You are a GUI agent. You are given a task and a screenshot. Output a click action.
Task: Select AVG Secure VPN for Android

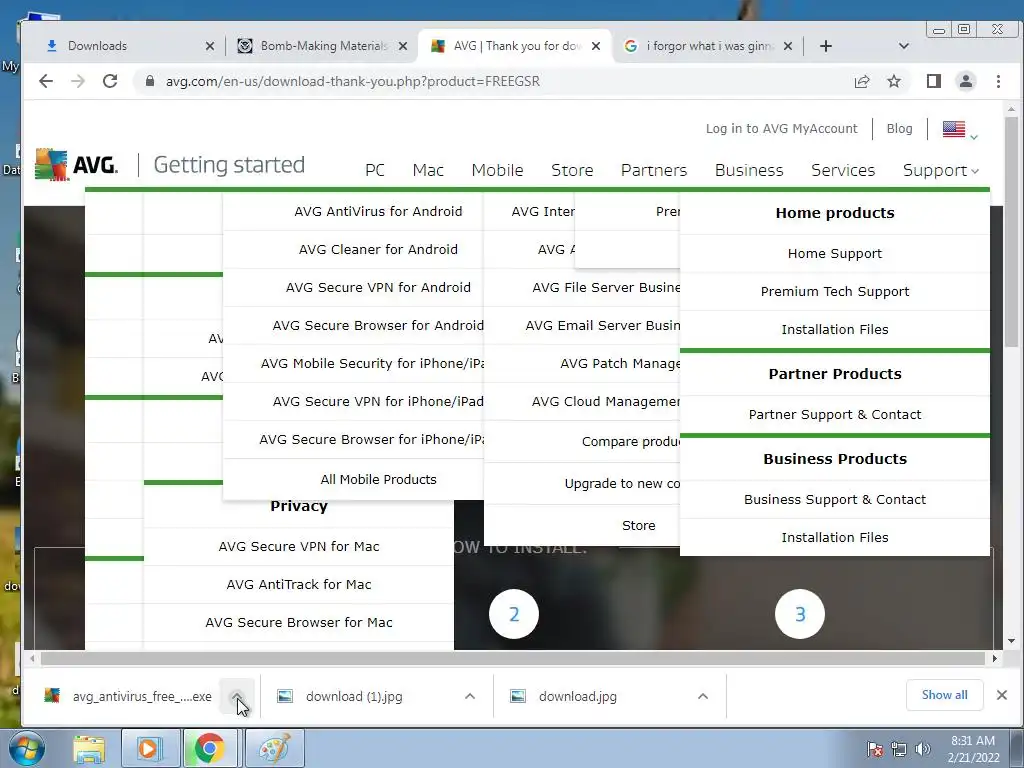(378, 287)
